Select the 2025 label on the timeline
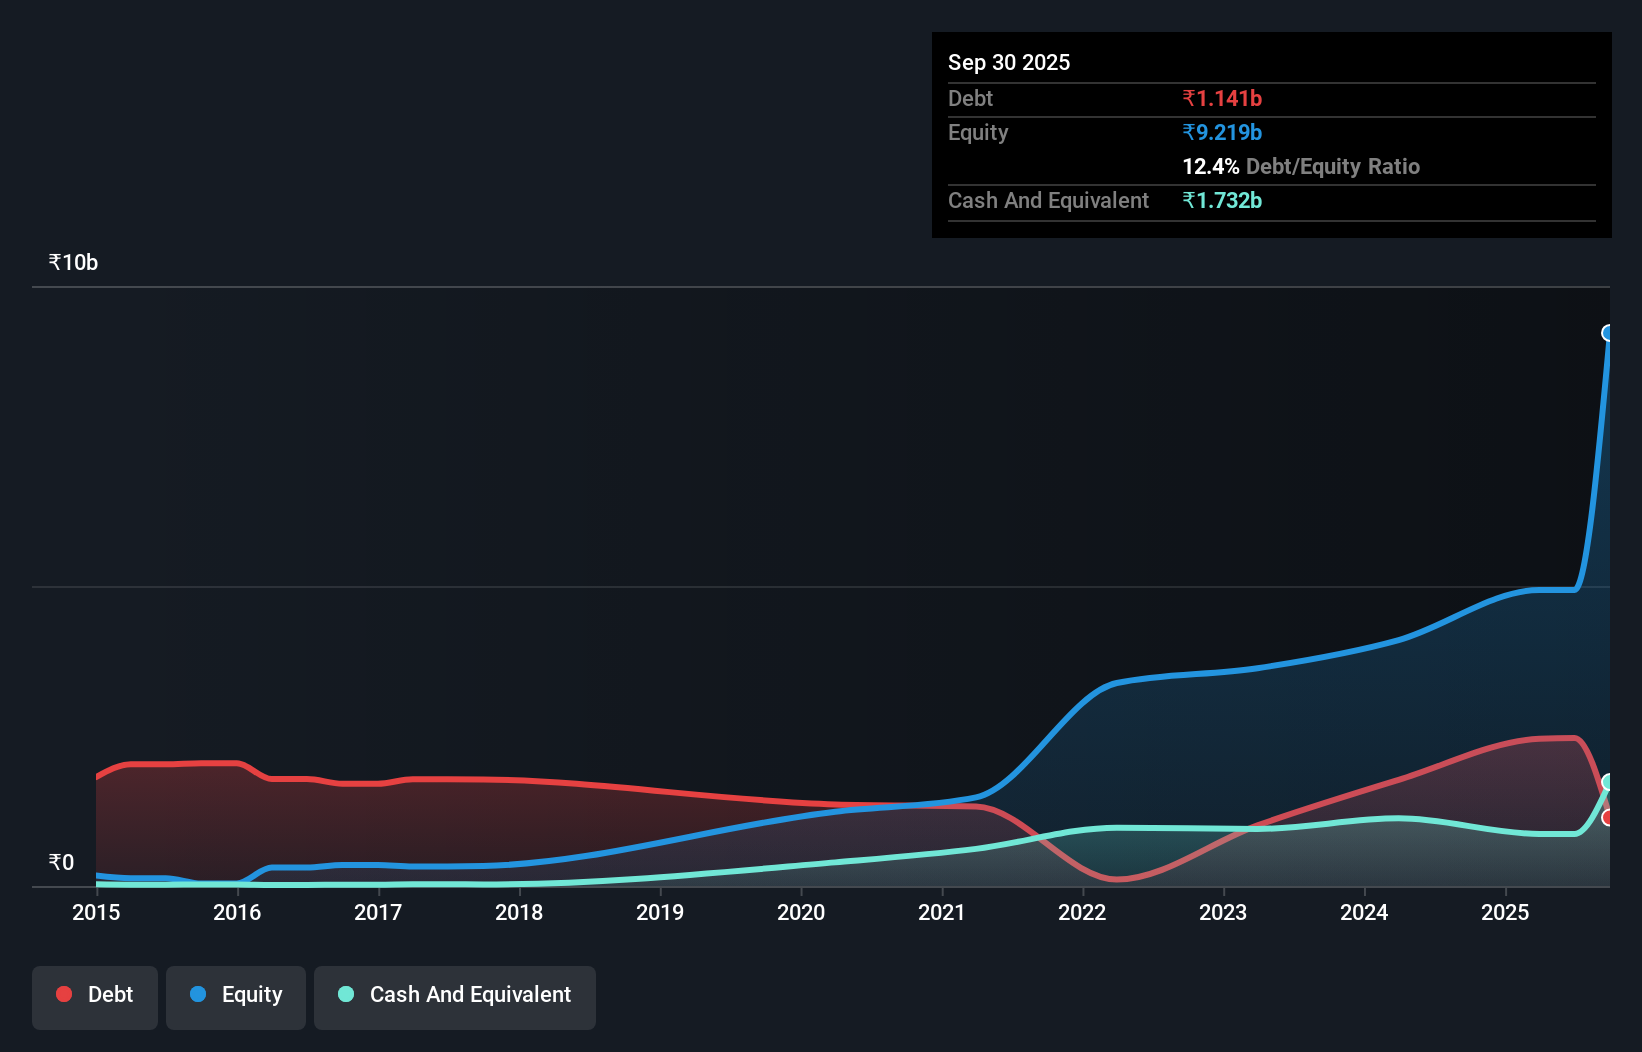 (1506, 913)
